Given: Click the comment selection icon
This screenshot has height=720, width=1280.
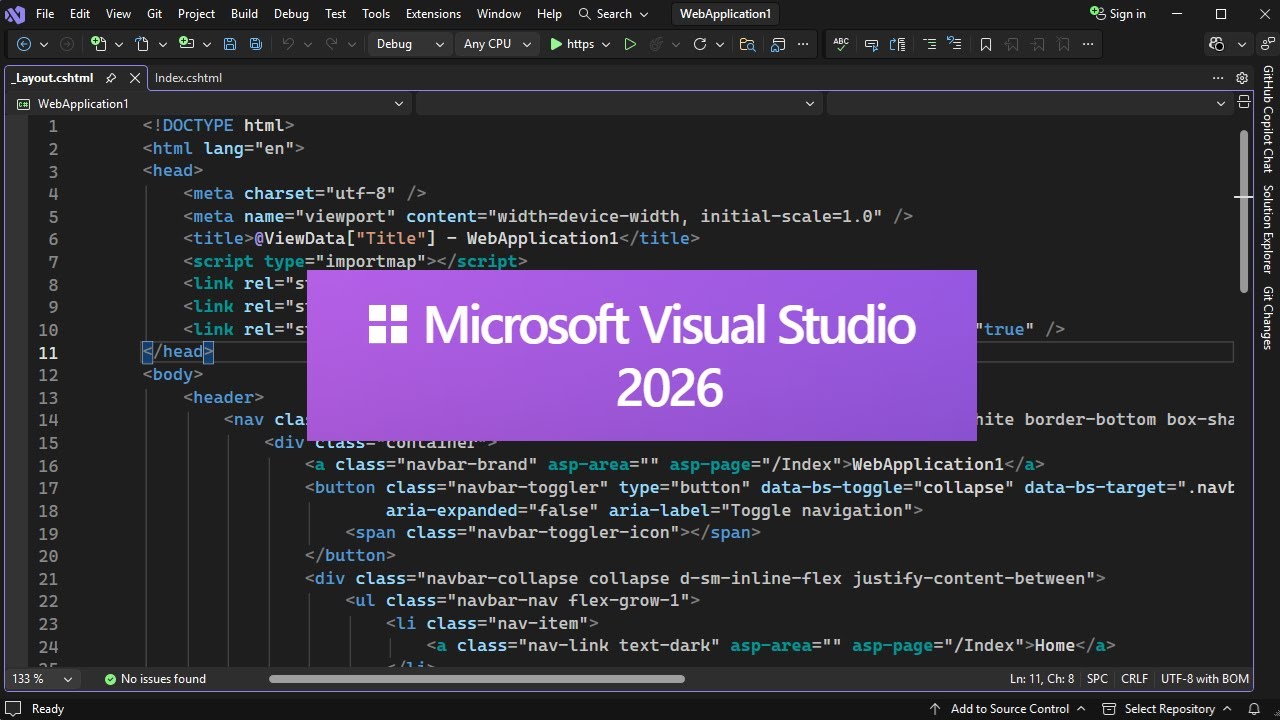Looking at the screenshot, I should click(871, 44).
